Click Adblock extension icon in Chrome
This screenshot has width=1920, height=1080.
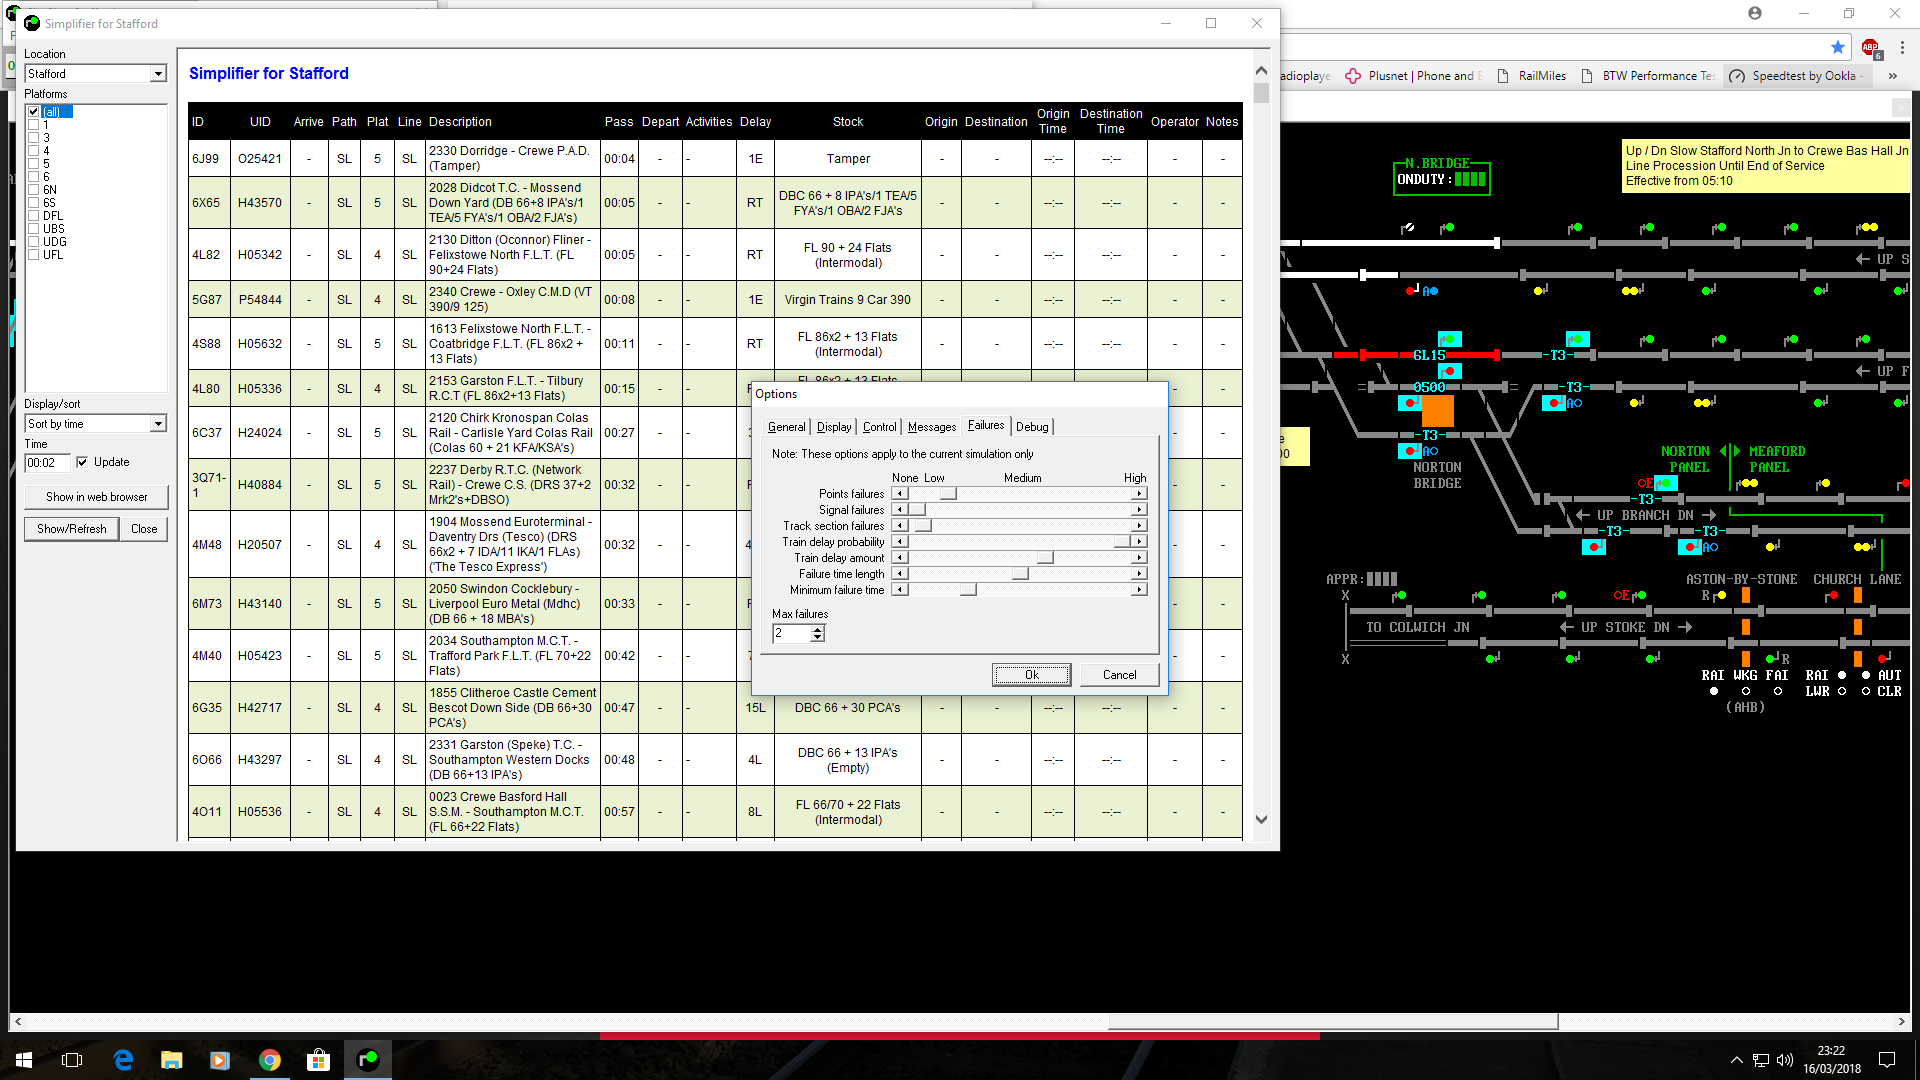point(1871,48)
